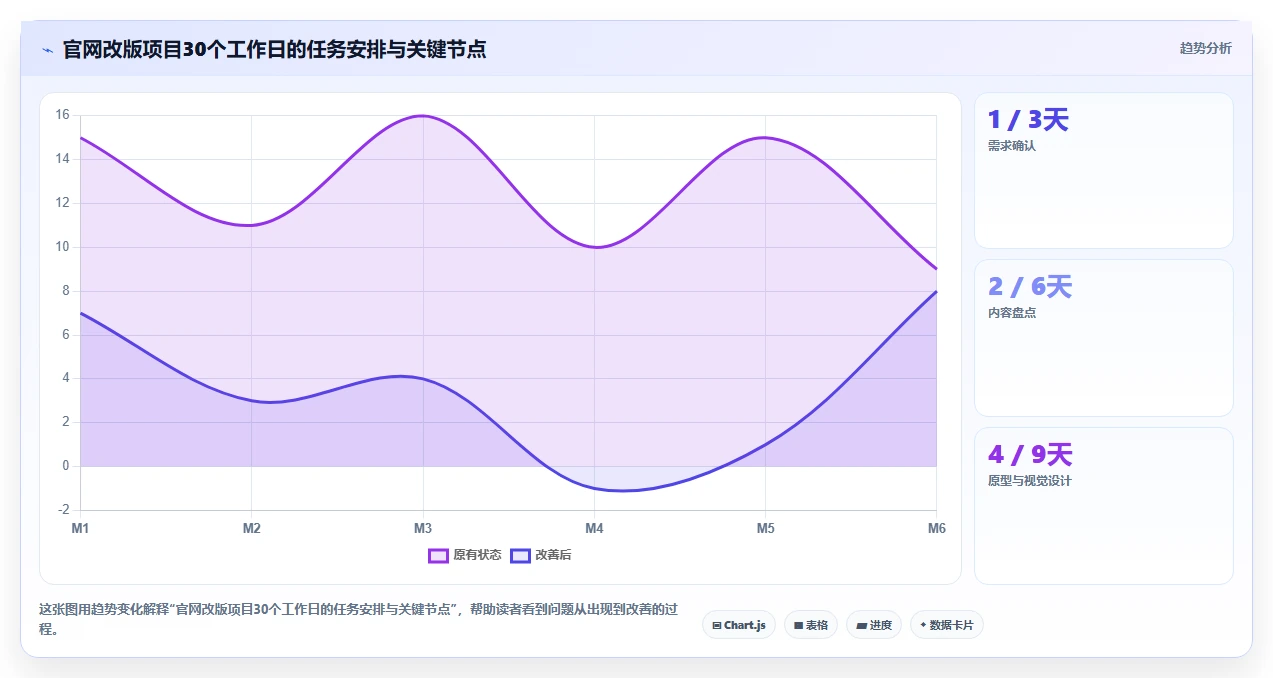1273x678 pixels.
Task: Click the 趋势分析 label in the header
Action: [x=1205, y=48]
